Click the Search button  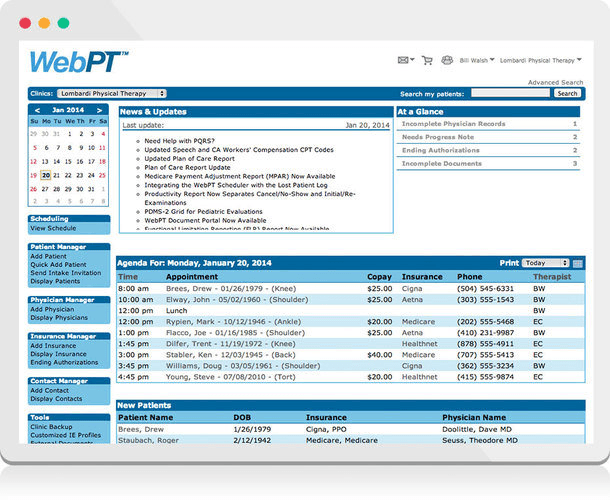[567, 93]
